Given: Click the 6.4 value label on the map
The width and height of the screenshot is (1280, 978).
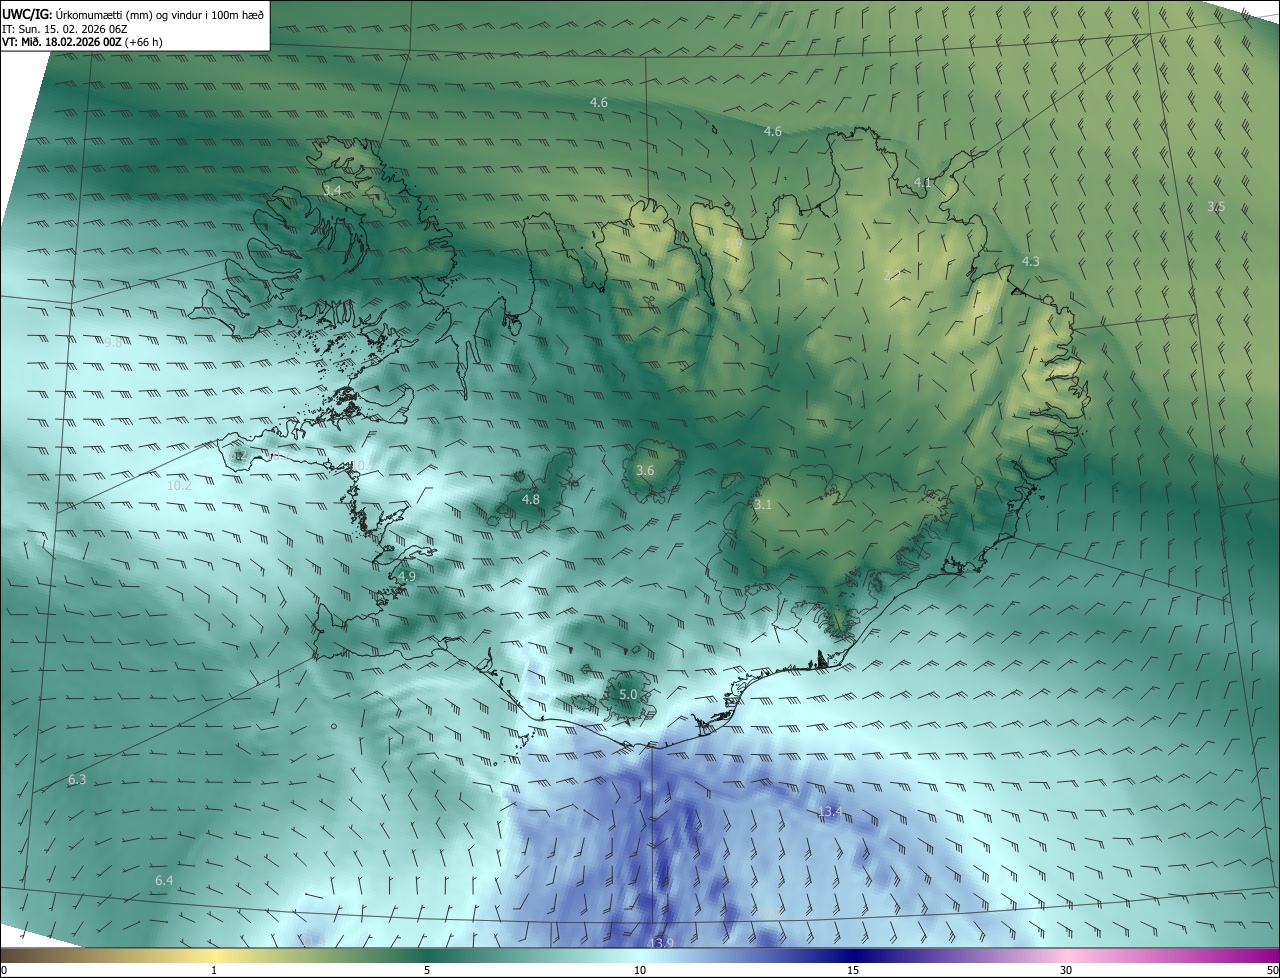Looking at the screenshot, I should pyautogui.click(x=164, y=880).
